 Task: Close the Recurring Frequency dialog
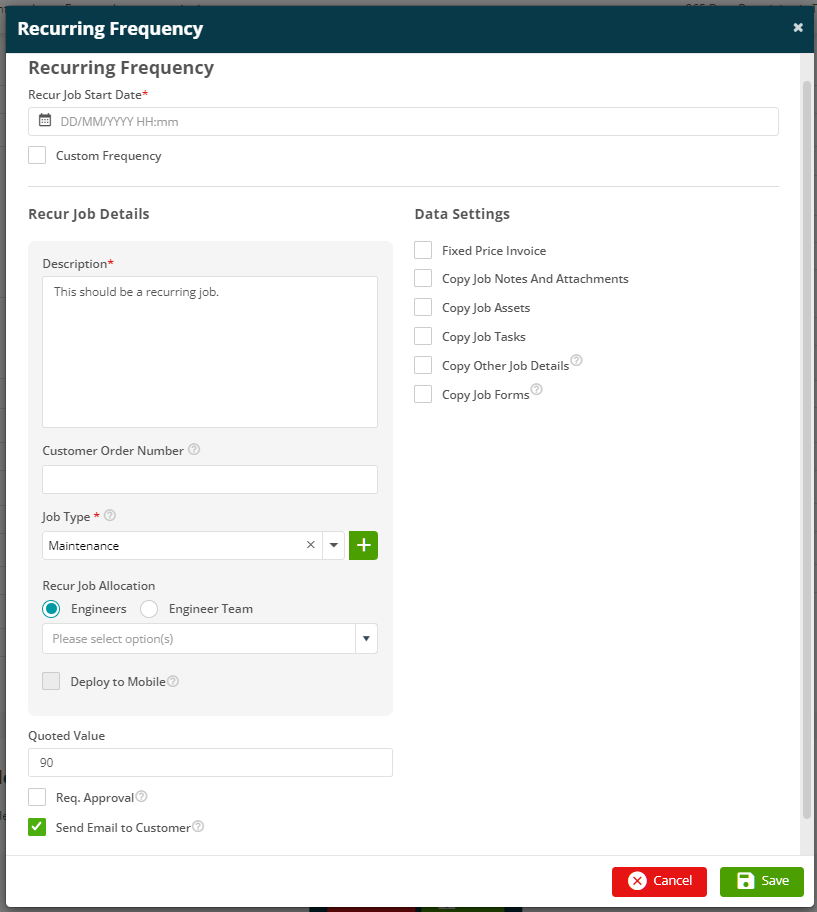[x=798, y=27]
